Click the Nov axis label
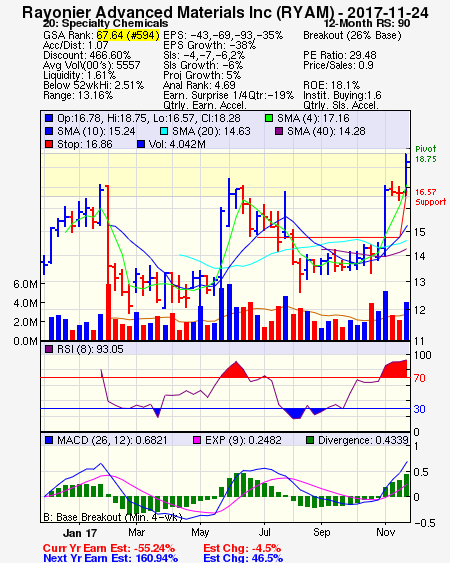Viewport: 450px width, 563px height. pyautogui.click(x=386, y=532)
